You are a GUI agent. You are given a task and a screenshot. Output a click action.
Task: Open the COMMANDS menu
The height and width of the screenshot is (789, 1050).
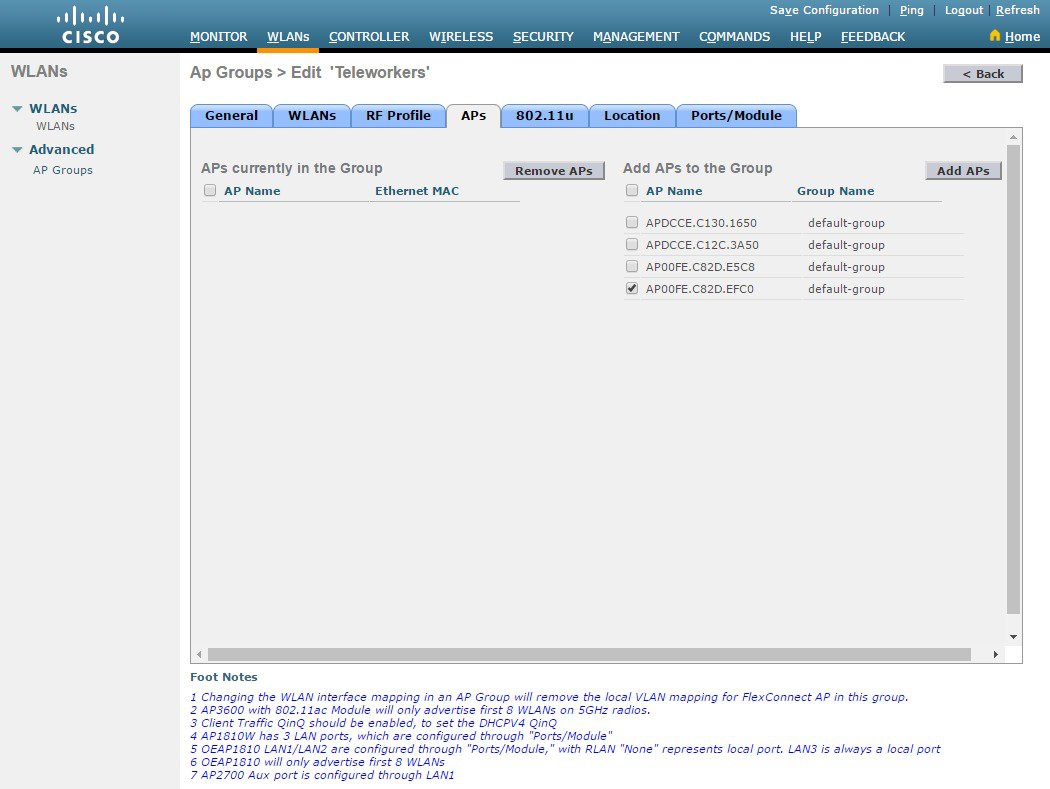735,37
